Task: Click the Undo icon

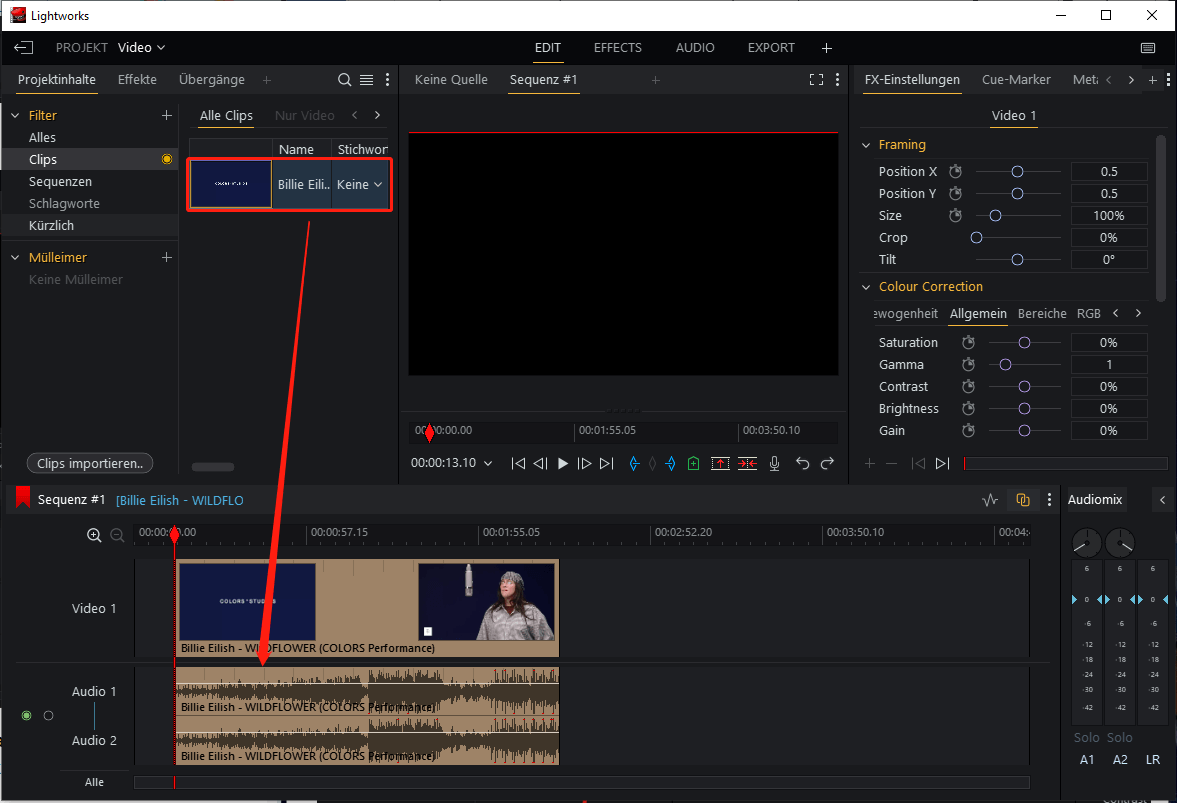Action: click(801, 463)
